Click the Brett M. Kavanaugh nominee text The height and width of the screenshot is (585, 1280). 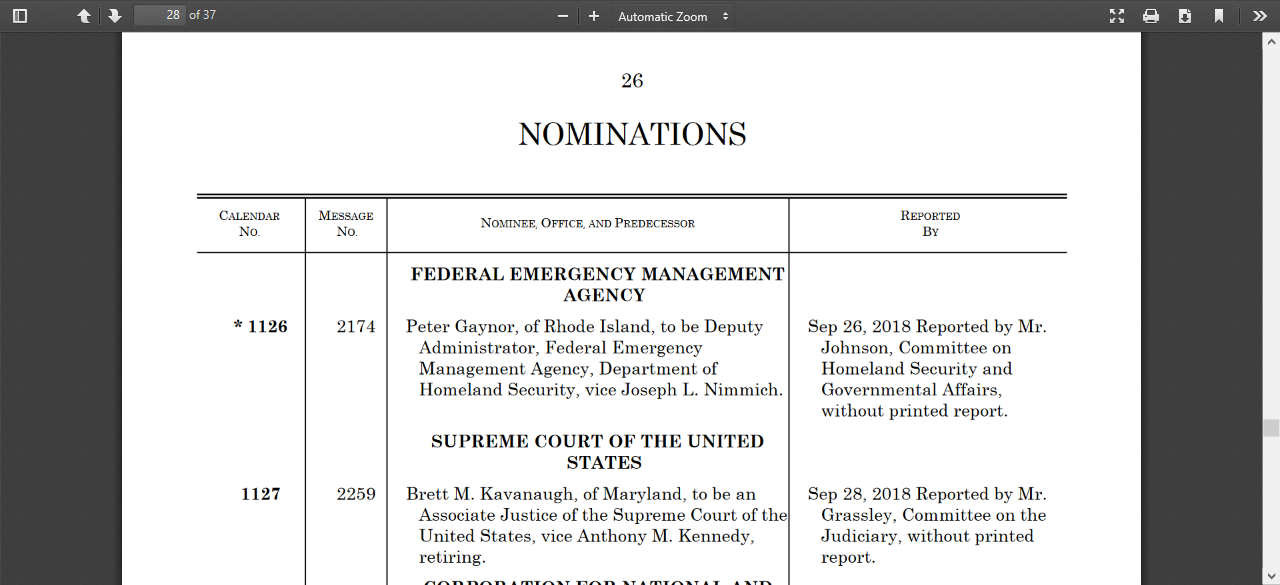[596, 526]
